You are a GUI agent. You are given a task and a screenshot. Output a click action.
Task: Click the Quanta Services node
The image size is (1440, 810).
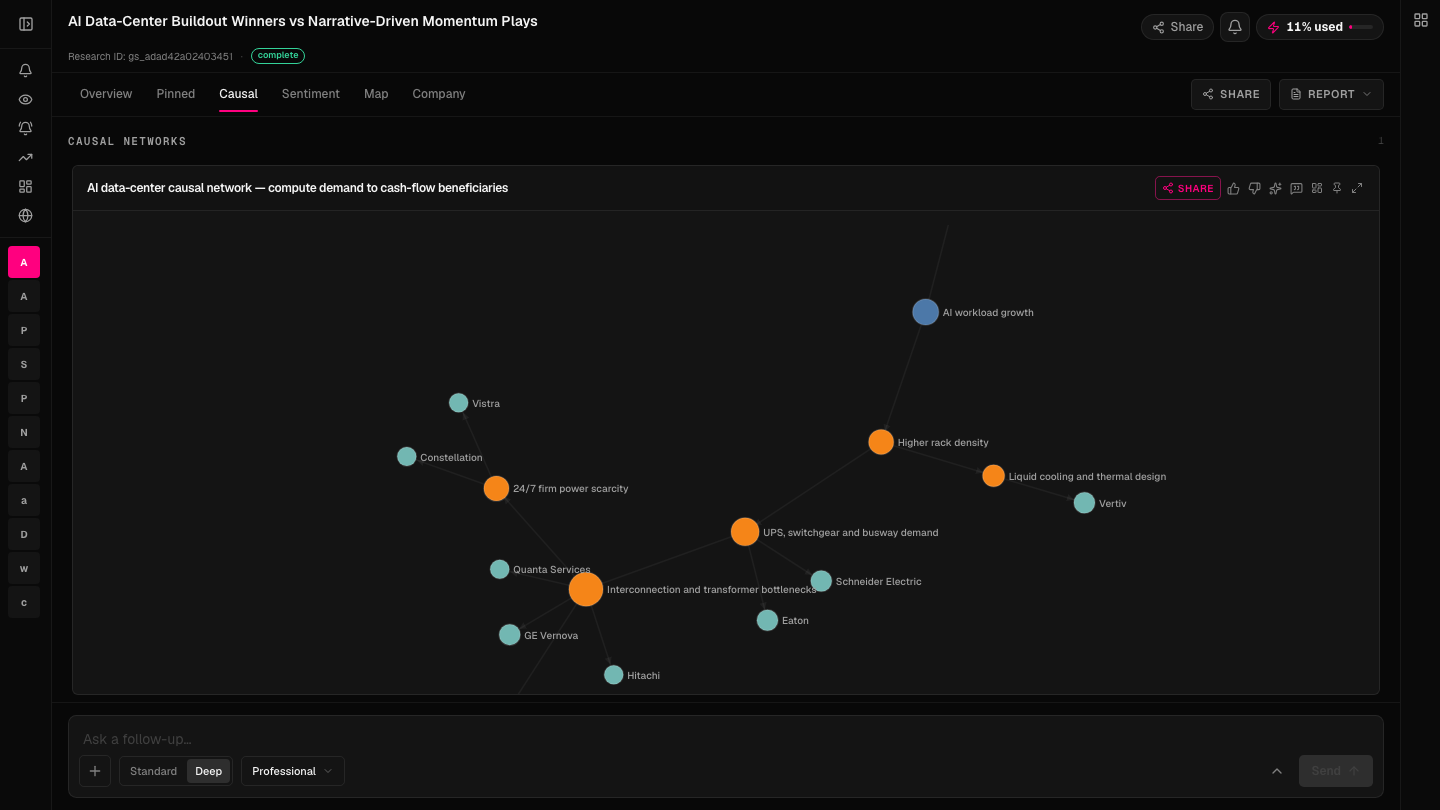[x=500, y=569]
